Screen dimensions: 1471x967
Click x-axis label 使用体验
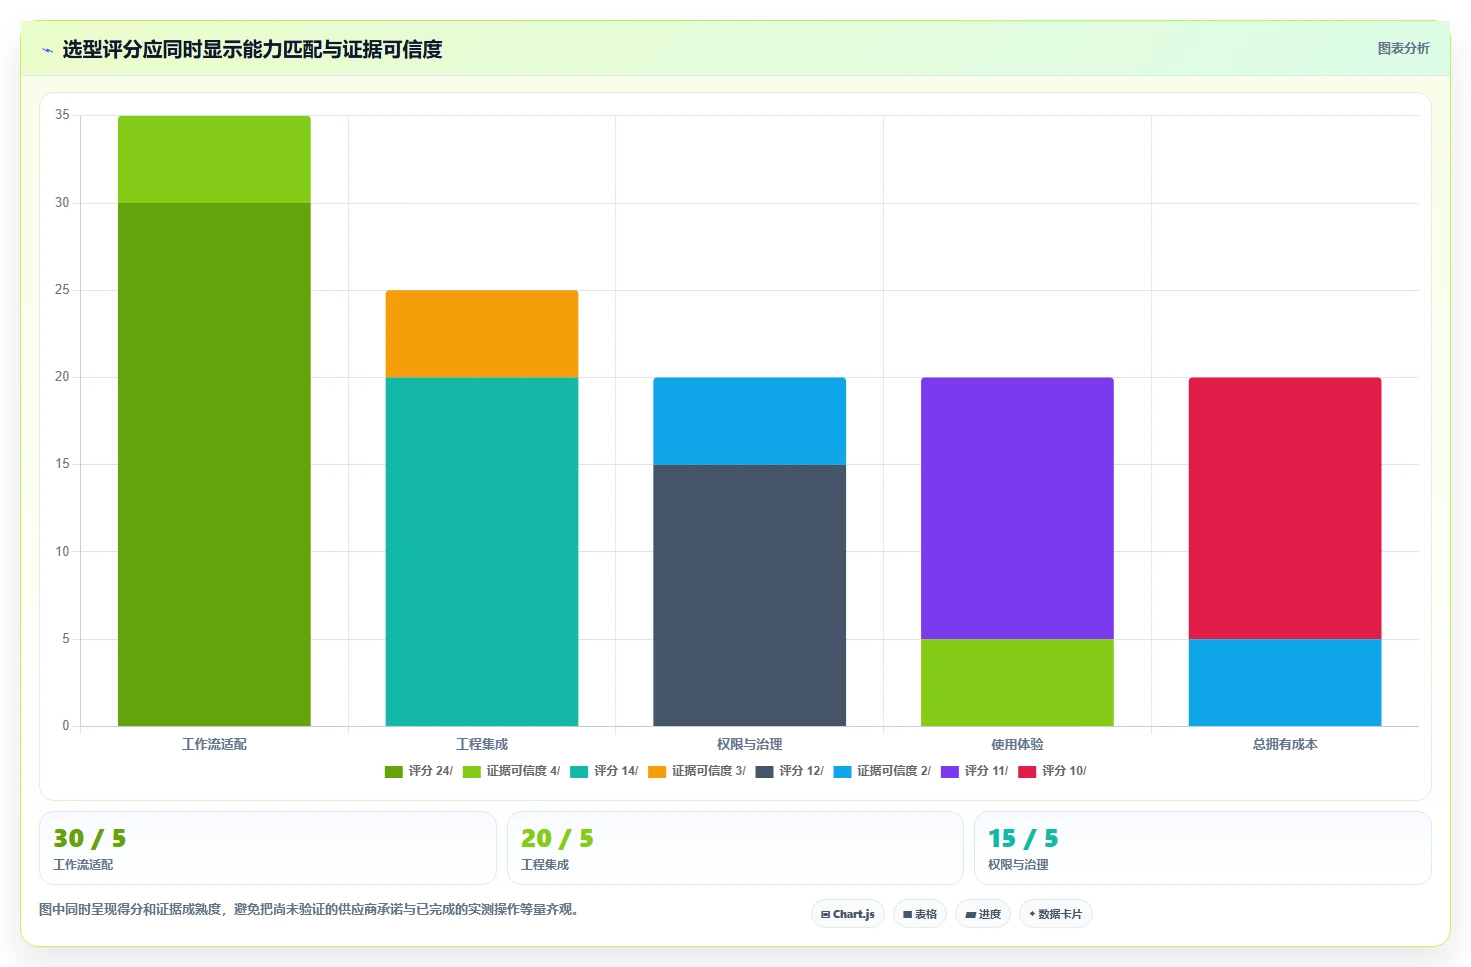[1017, 744]
